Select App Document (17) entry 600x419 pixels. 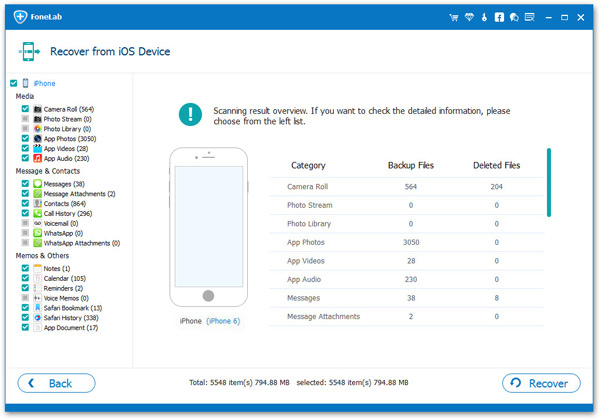[x=71, y=328]
